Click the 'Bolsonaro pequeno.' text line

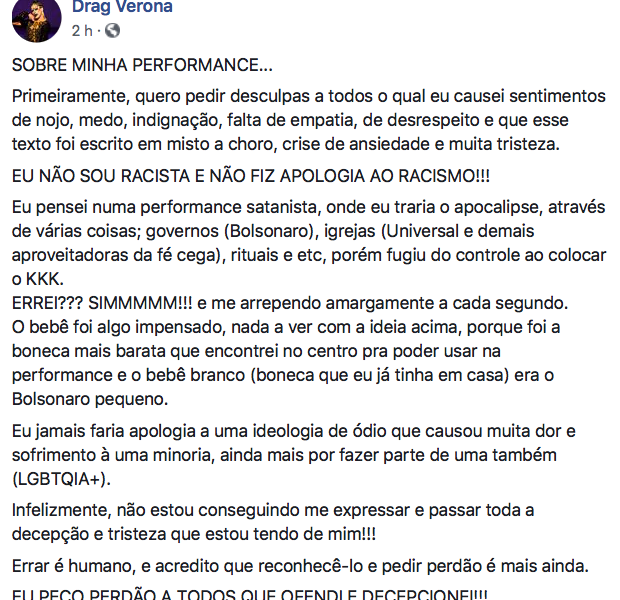(90, 399)
